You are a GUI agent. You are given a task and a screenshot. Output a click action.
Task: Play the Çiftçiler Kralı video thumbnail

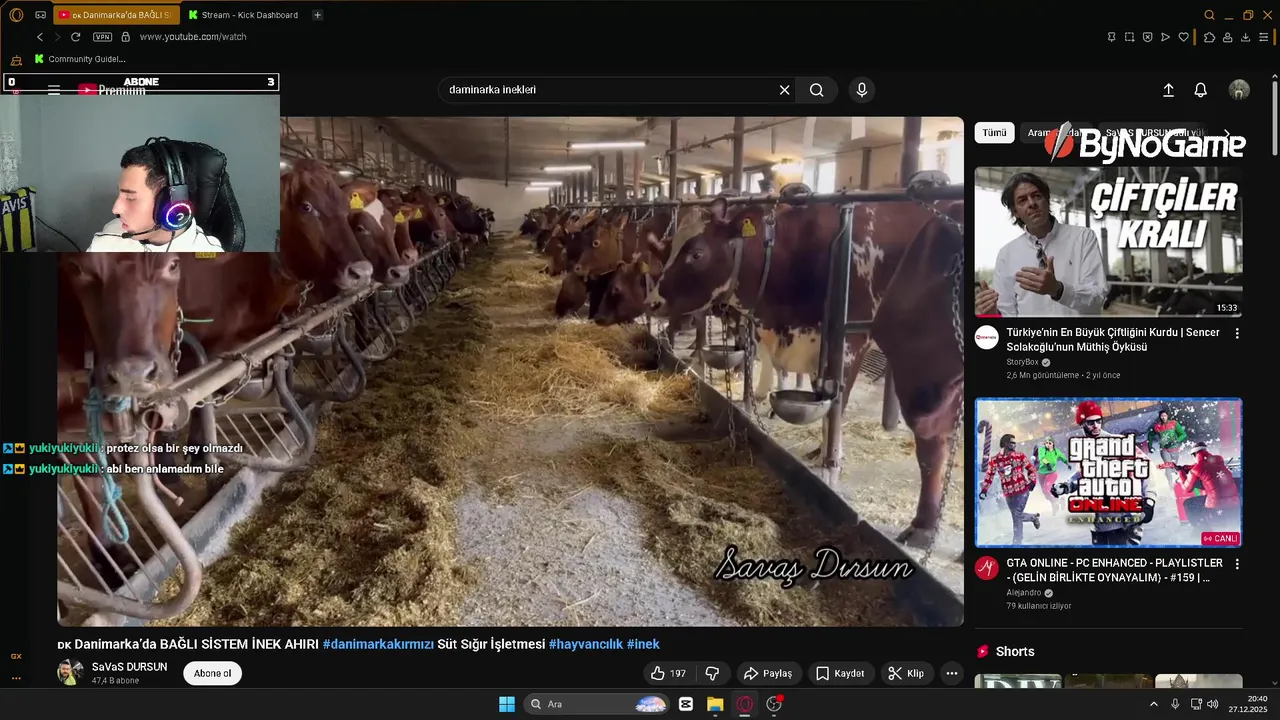[1108, 241]
